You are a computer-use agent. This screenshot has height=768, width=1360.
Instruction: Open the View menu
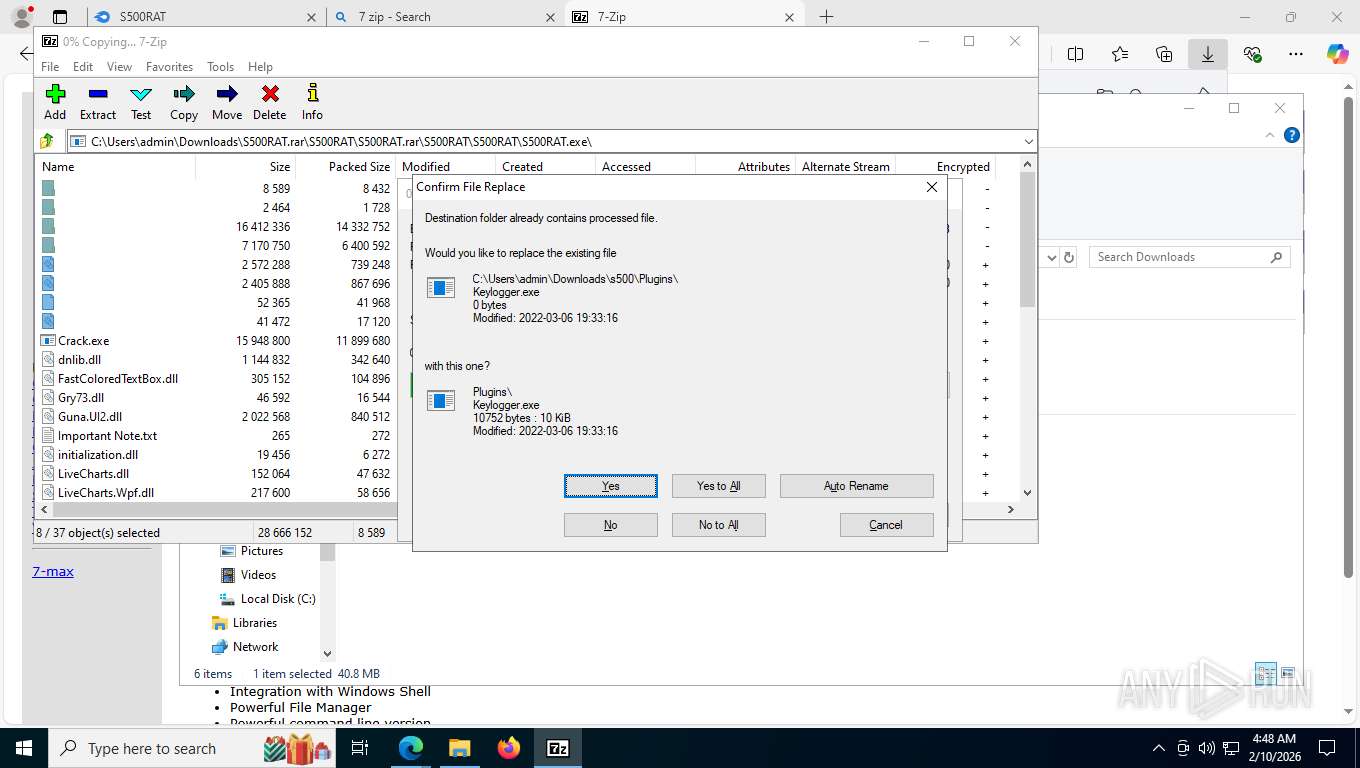(x=119, y=67)
